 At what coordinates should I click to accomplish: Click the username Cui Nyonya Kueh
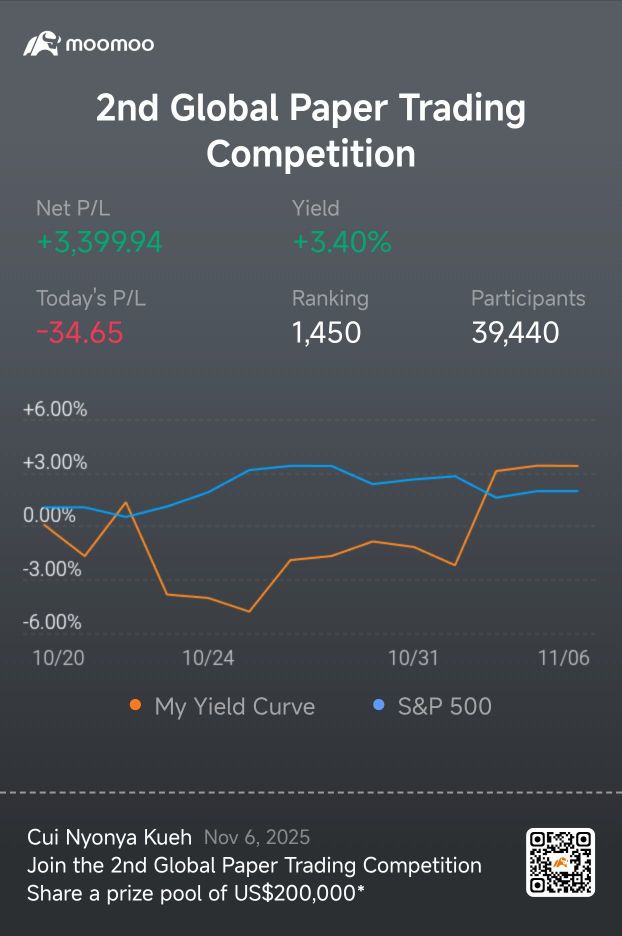click(110, 838)
